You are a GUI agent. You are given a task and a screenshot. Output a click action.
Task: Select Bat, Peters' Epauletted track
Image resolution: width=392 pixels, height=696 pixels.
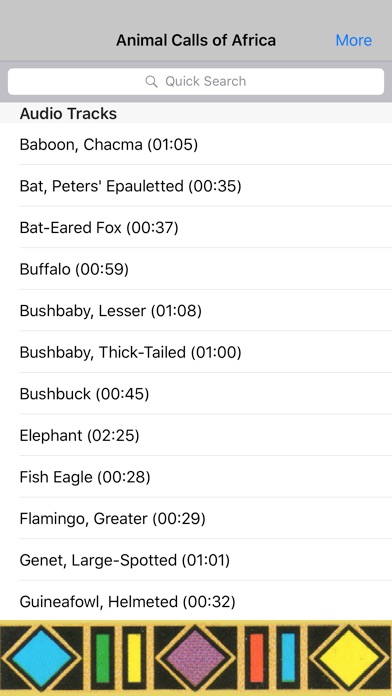196,186
